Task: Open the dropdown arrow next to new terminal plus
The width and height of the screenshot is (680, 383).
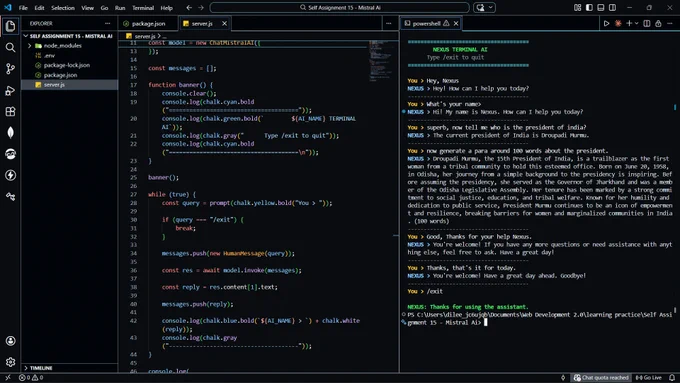Action: click(x=637, y=23)
